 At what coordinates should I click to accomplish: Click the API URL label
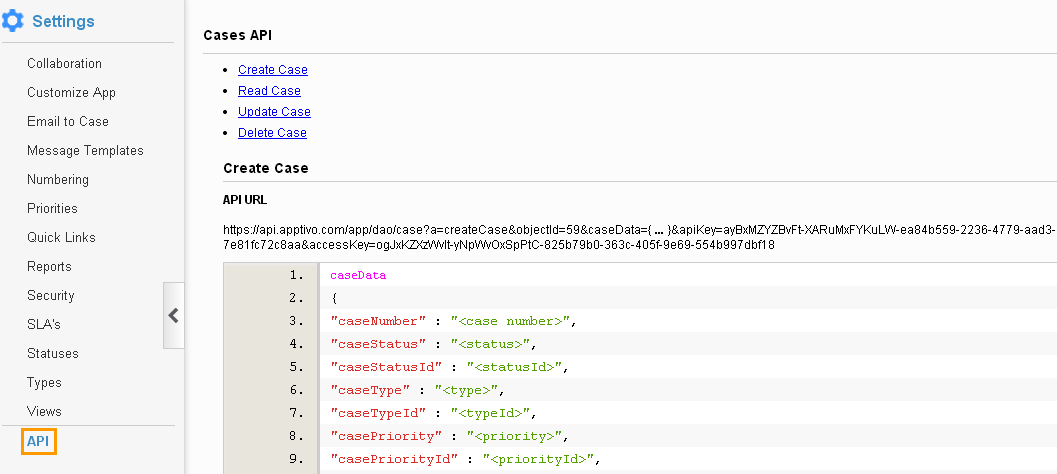pos(245,200)
